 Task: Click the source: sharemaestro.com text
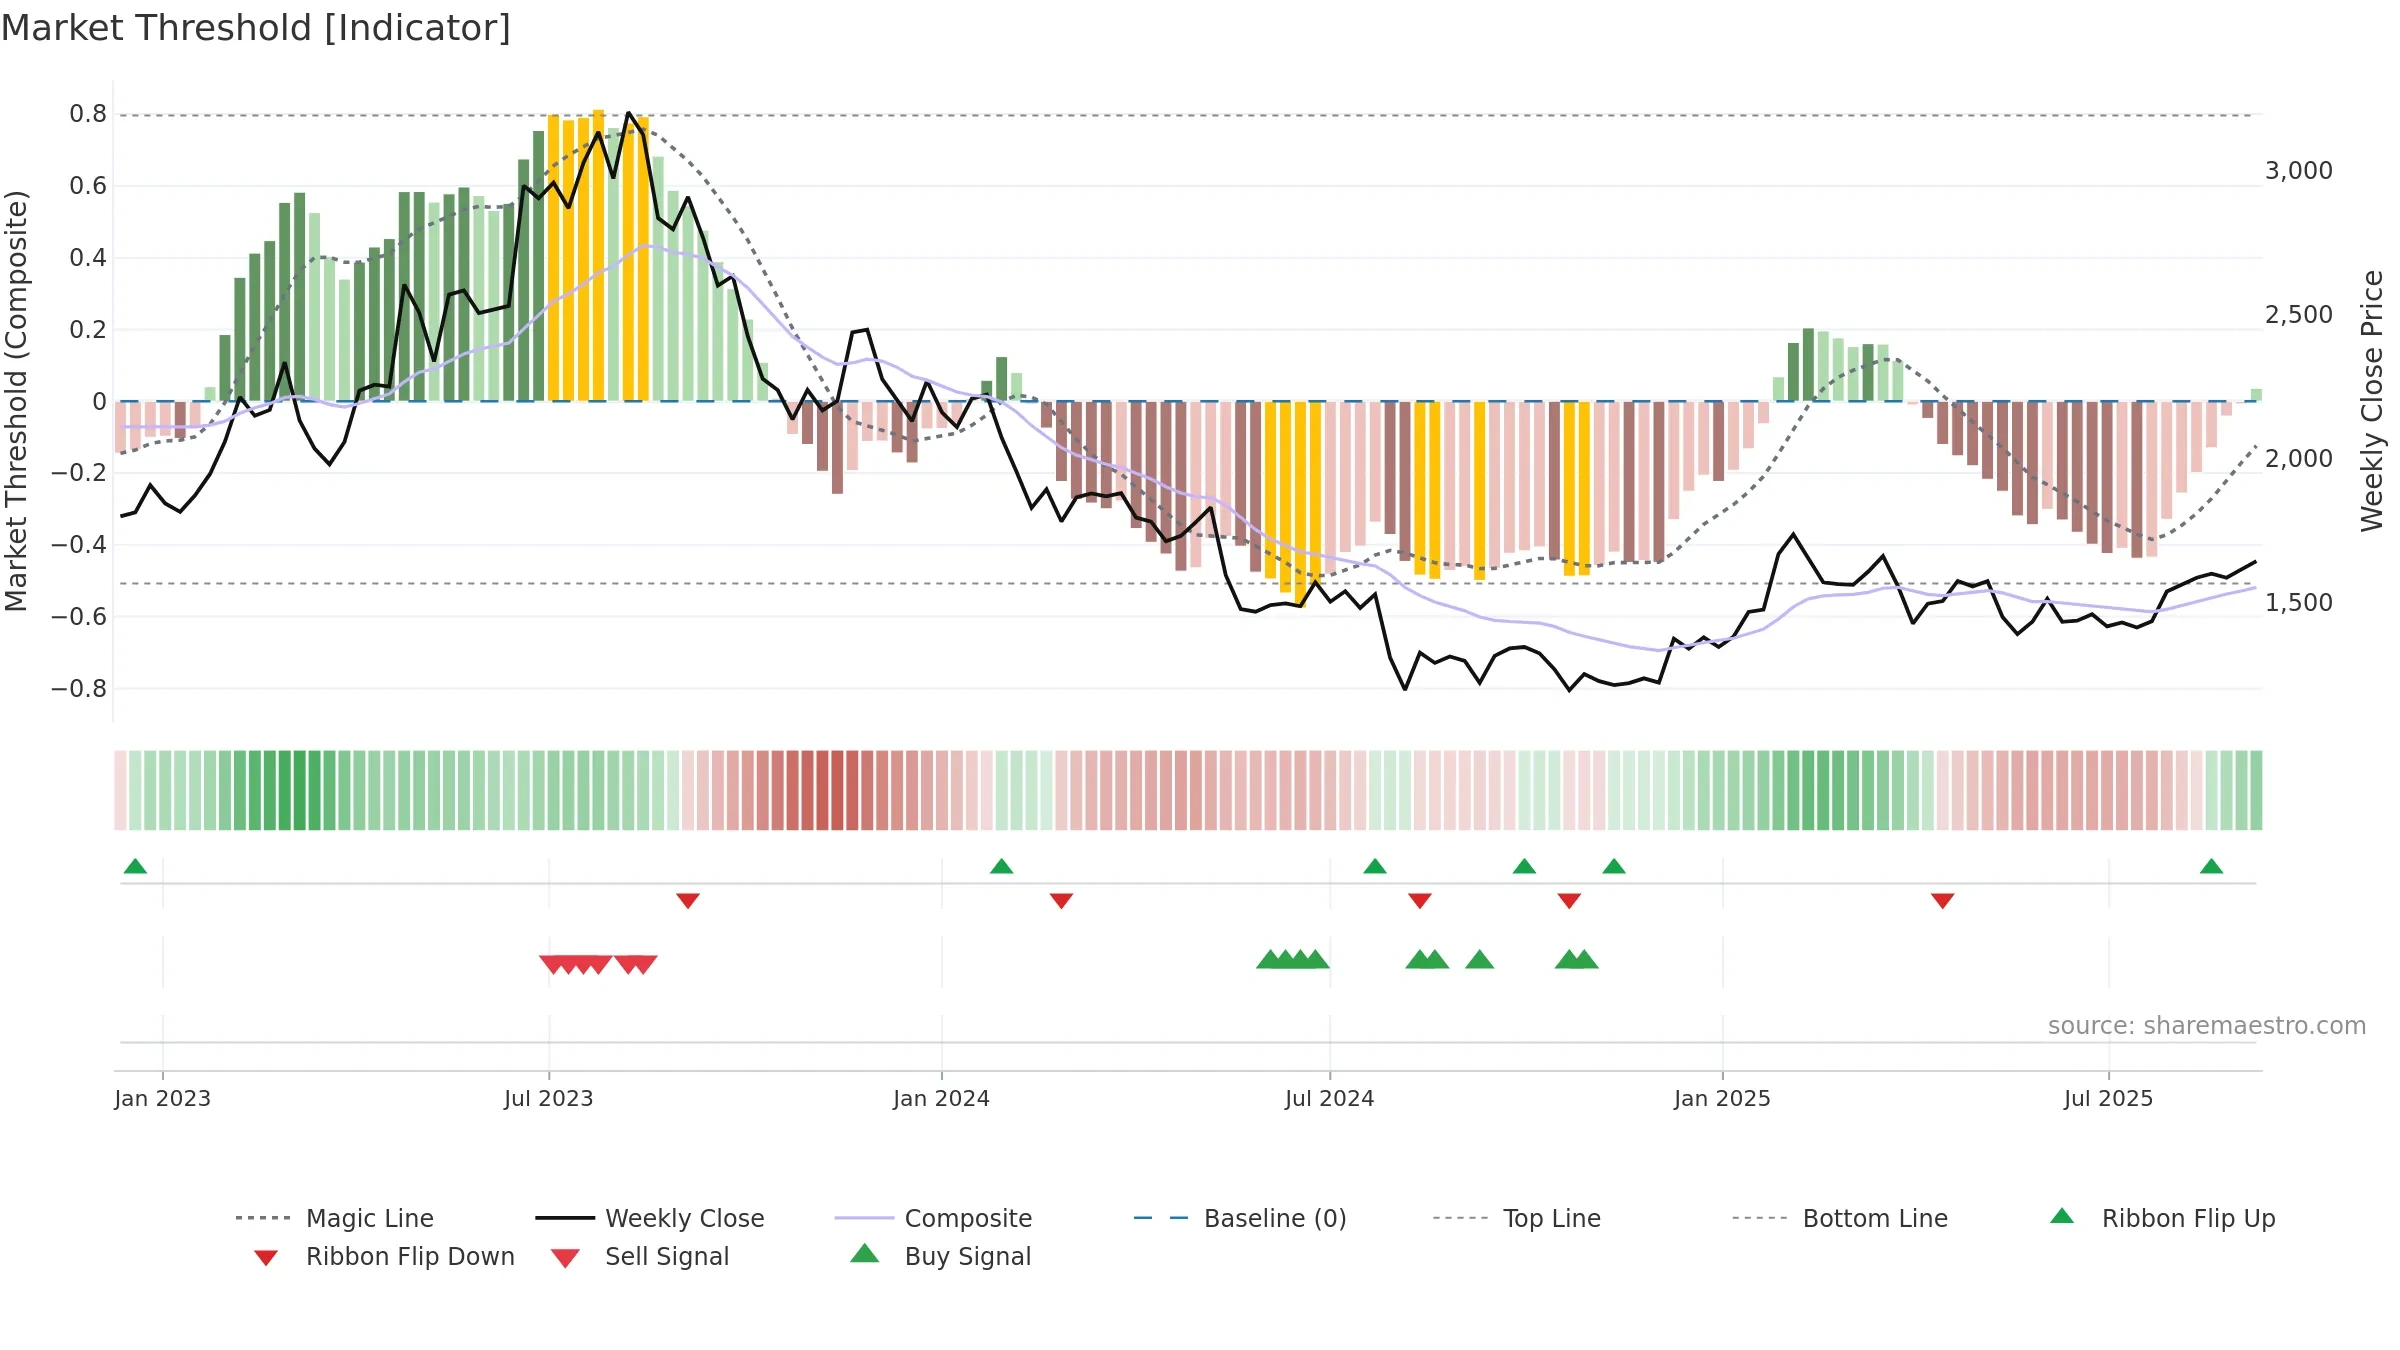coord(2207,1026)
